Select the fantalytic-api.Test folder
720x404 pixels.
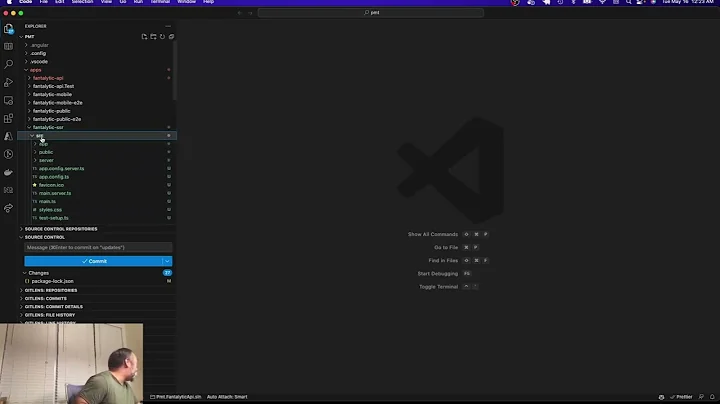53,86
